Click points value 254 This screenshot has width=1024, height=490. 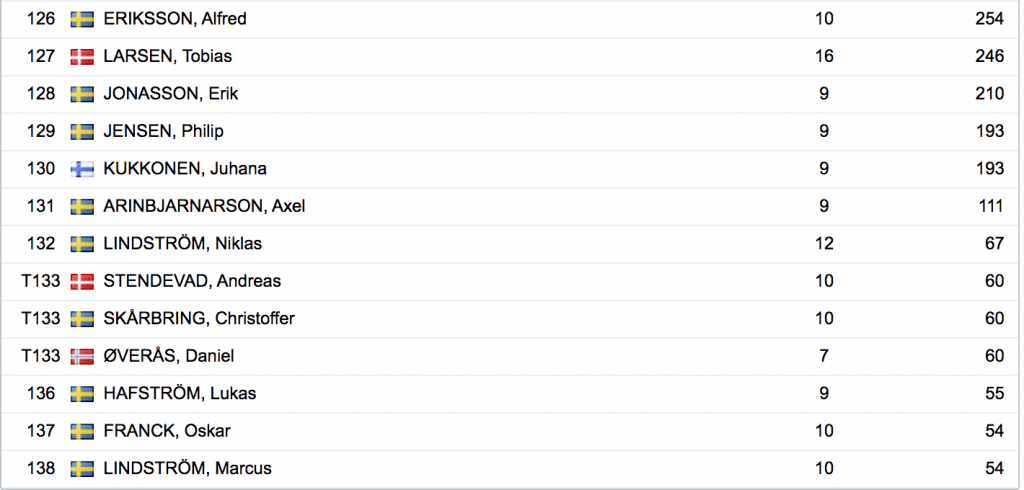tap(989, 19)
